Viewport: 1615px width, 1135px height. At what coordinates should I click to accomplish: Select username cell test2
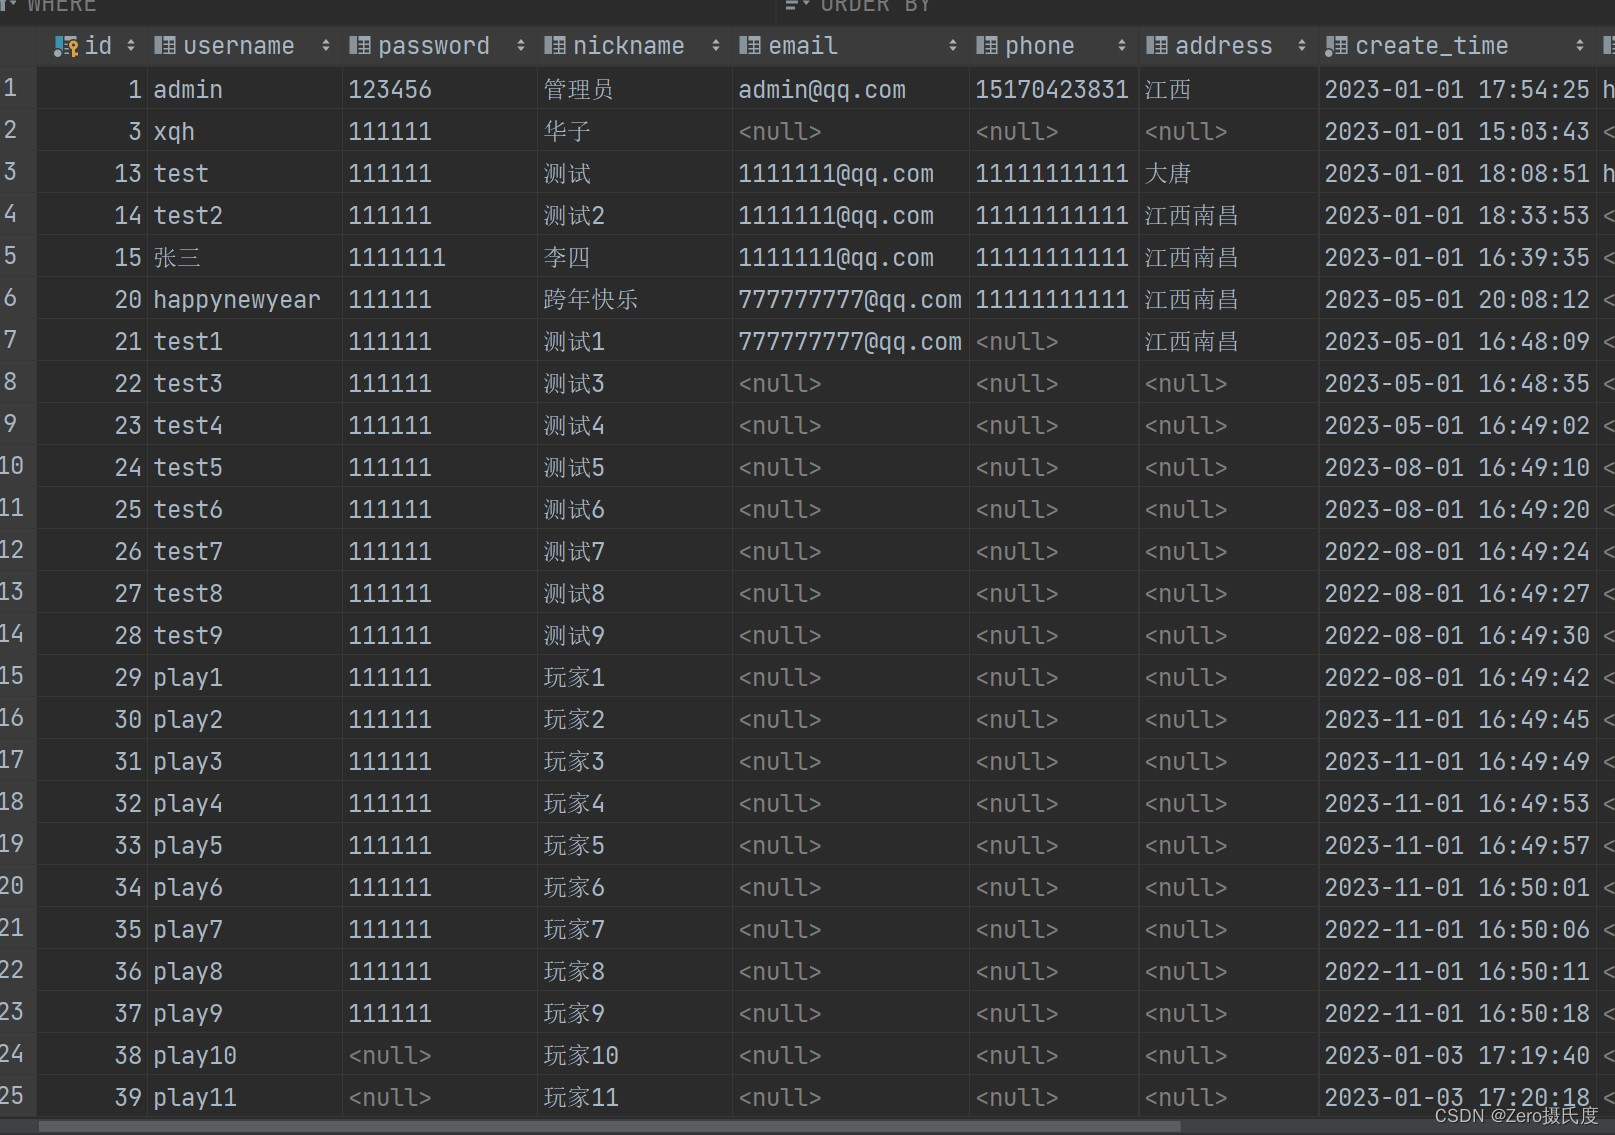pyautogui.click(x=243, y=216)
